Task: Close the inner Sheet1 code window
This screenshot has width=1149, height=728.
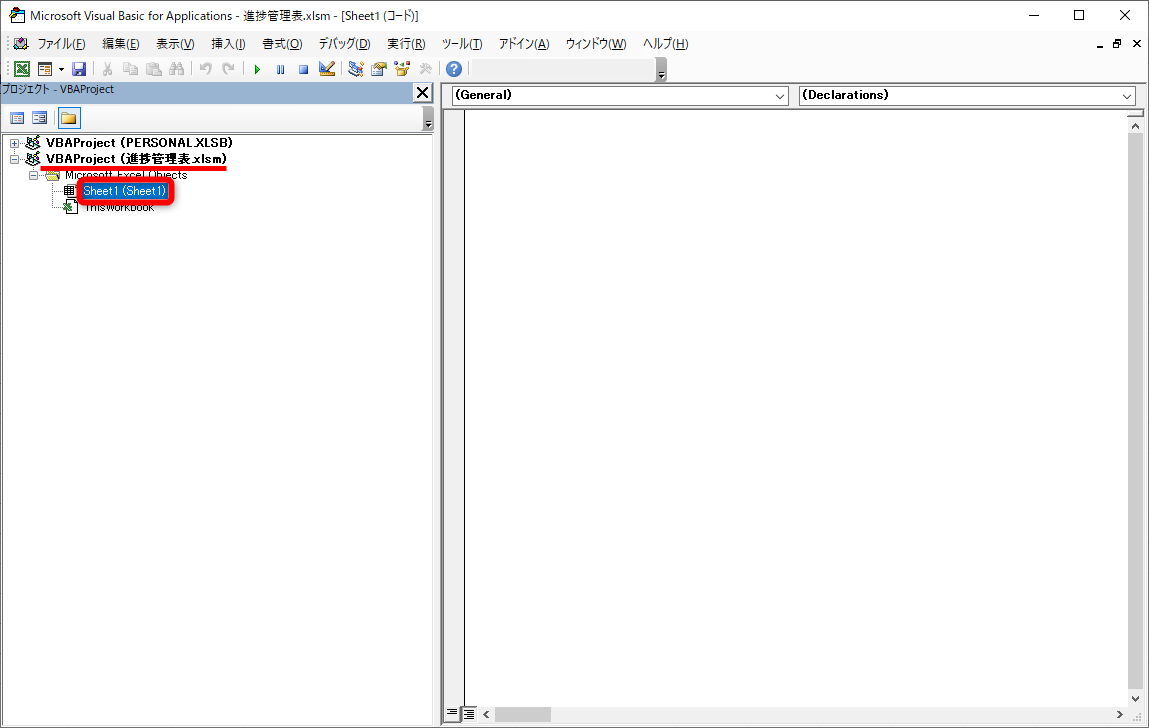Action: pyautogui.click(x=1137, y=44)
